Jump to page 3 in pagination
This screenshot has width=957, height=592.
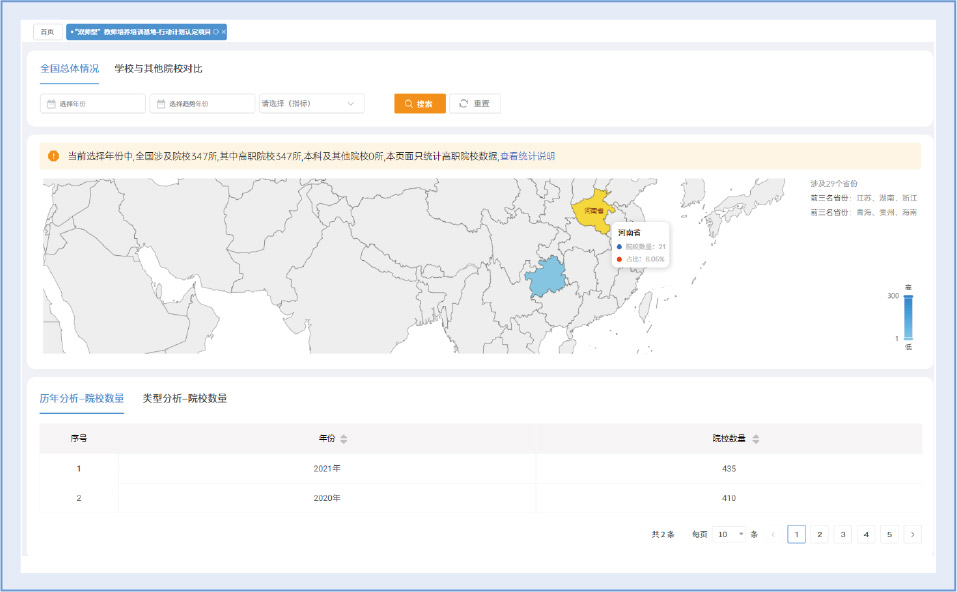(843, 534)
